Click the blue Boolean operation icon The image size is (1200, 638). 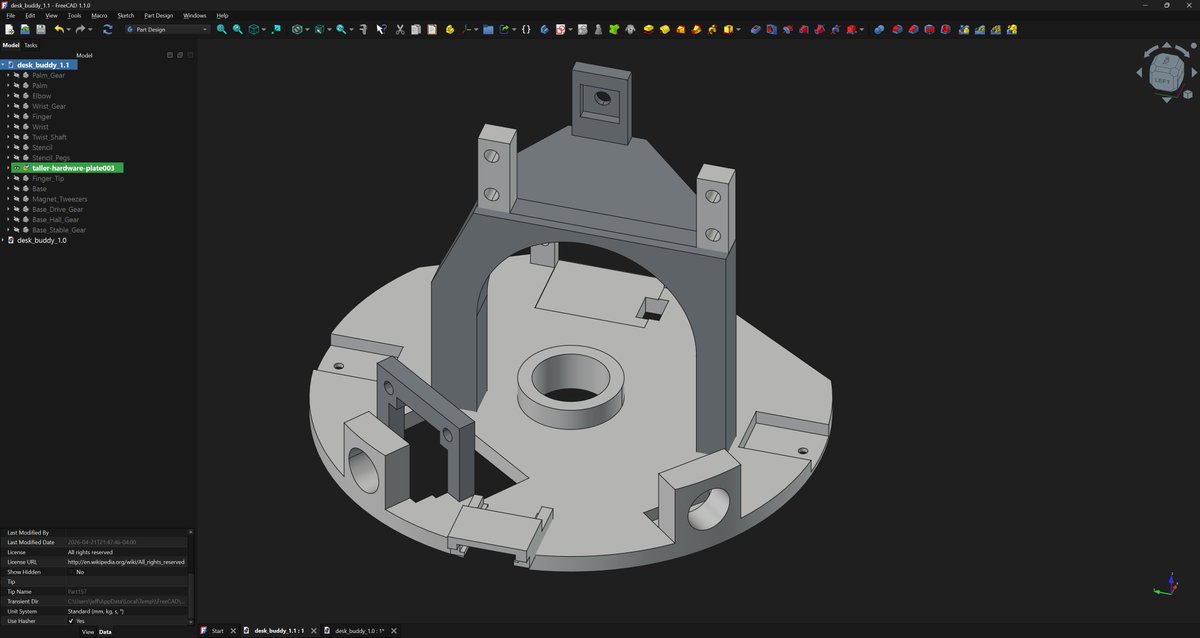(x=879, y=29)
